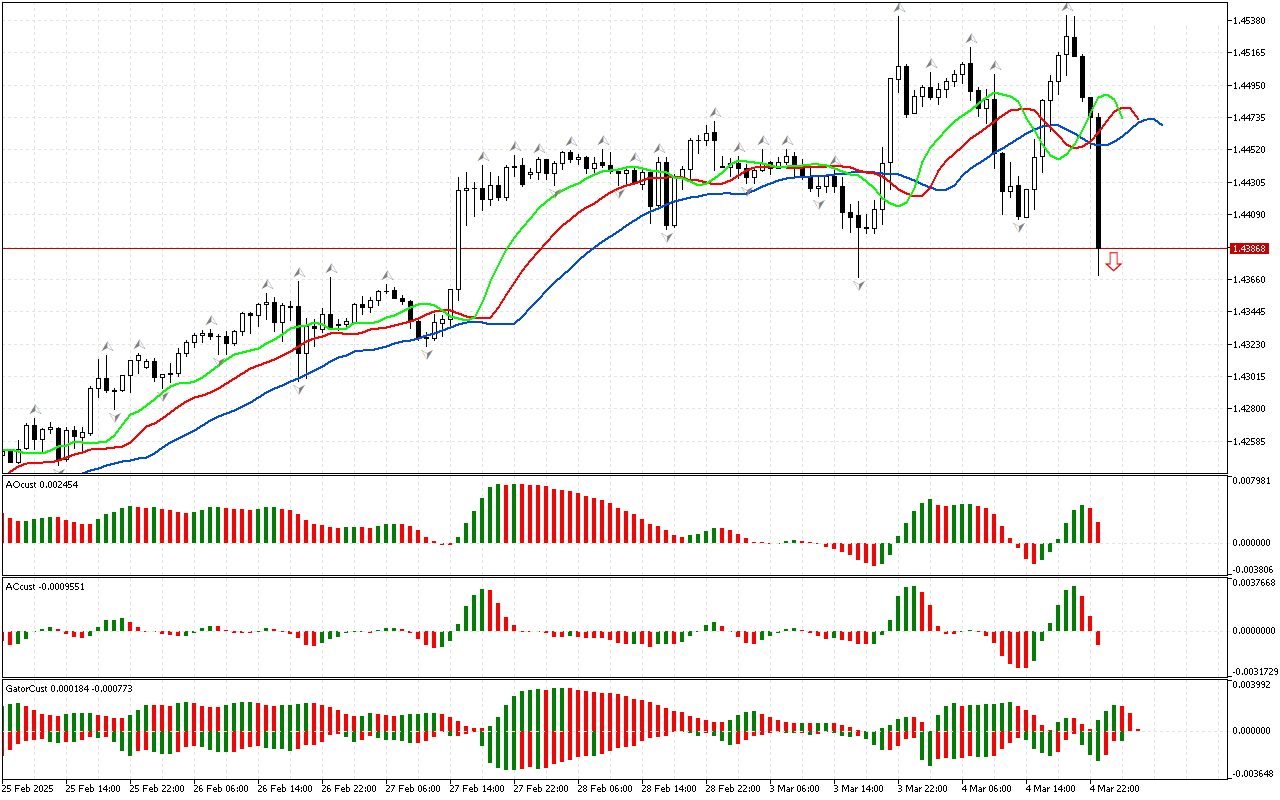Click the -0.0031729 ACcust scale value
Screen dimensions: 1280x800
tap(1254, 670)
